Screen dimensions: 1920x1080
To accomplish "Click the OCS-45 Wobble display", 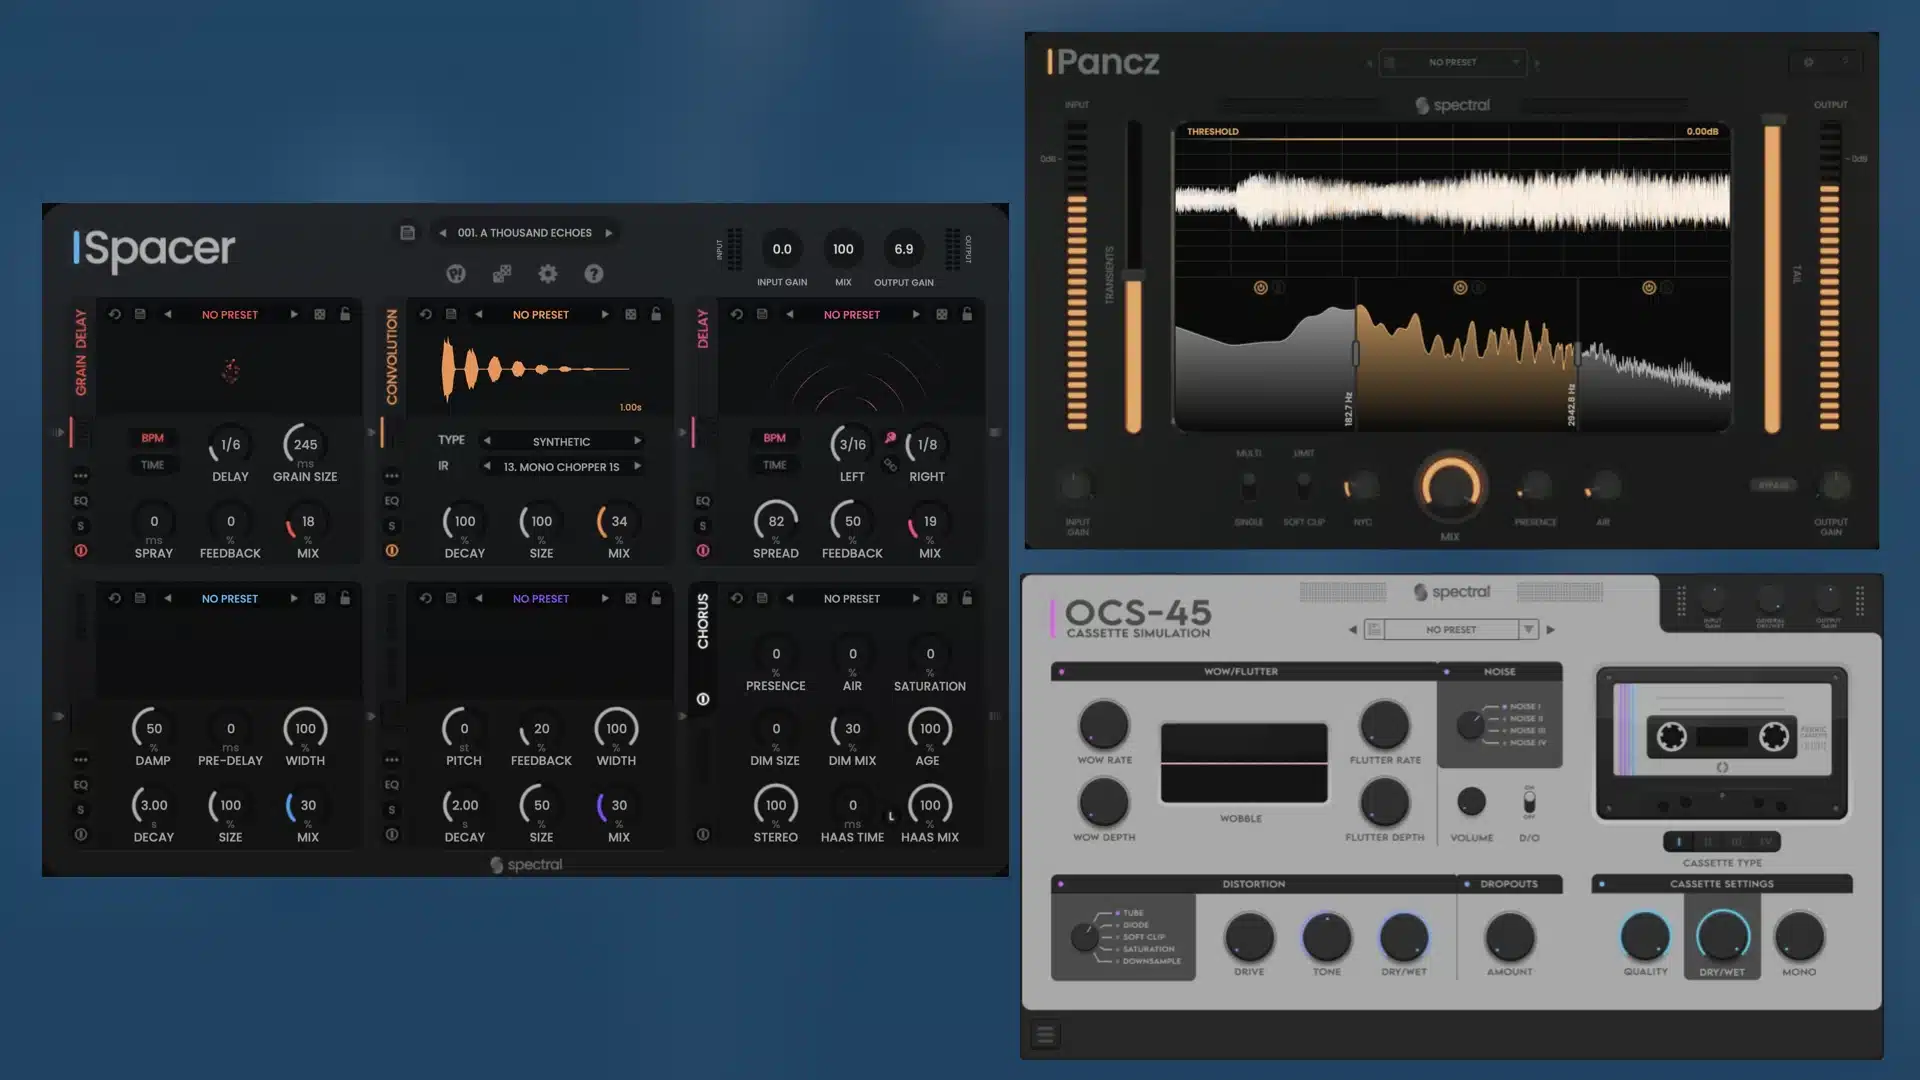I will 1244,763.
